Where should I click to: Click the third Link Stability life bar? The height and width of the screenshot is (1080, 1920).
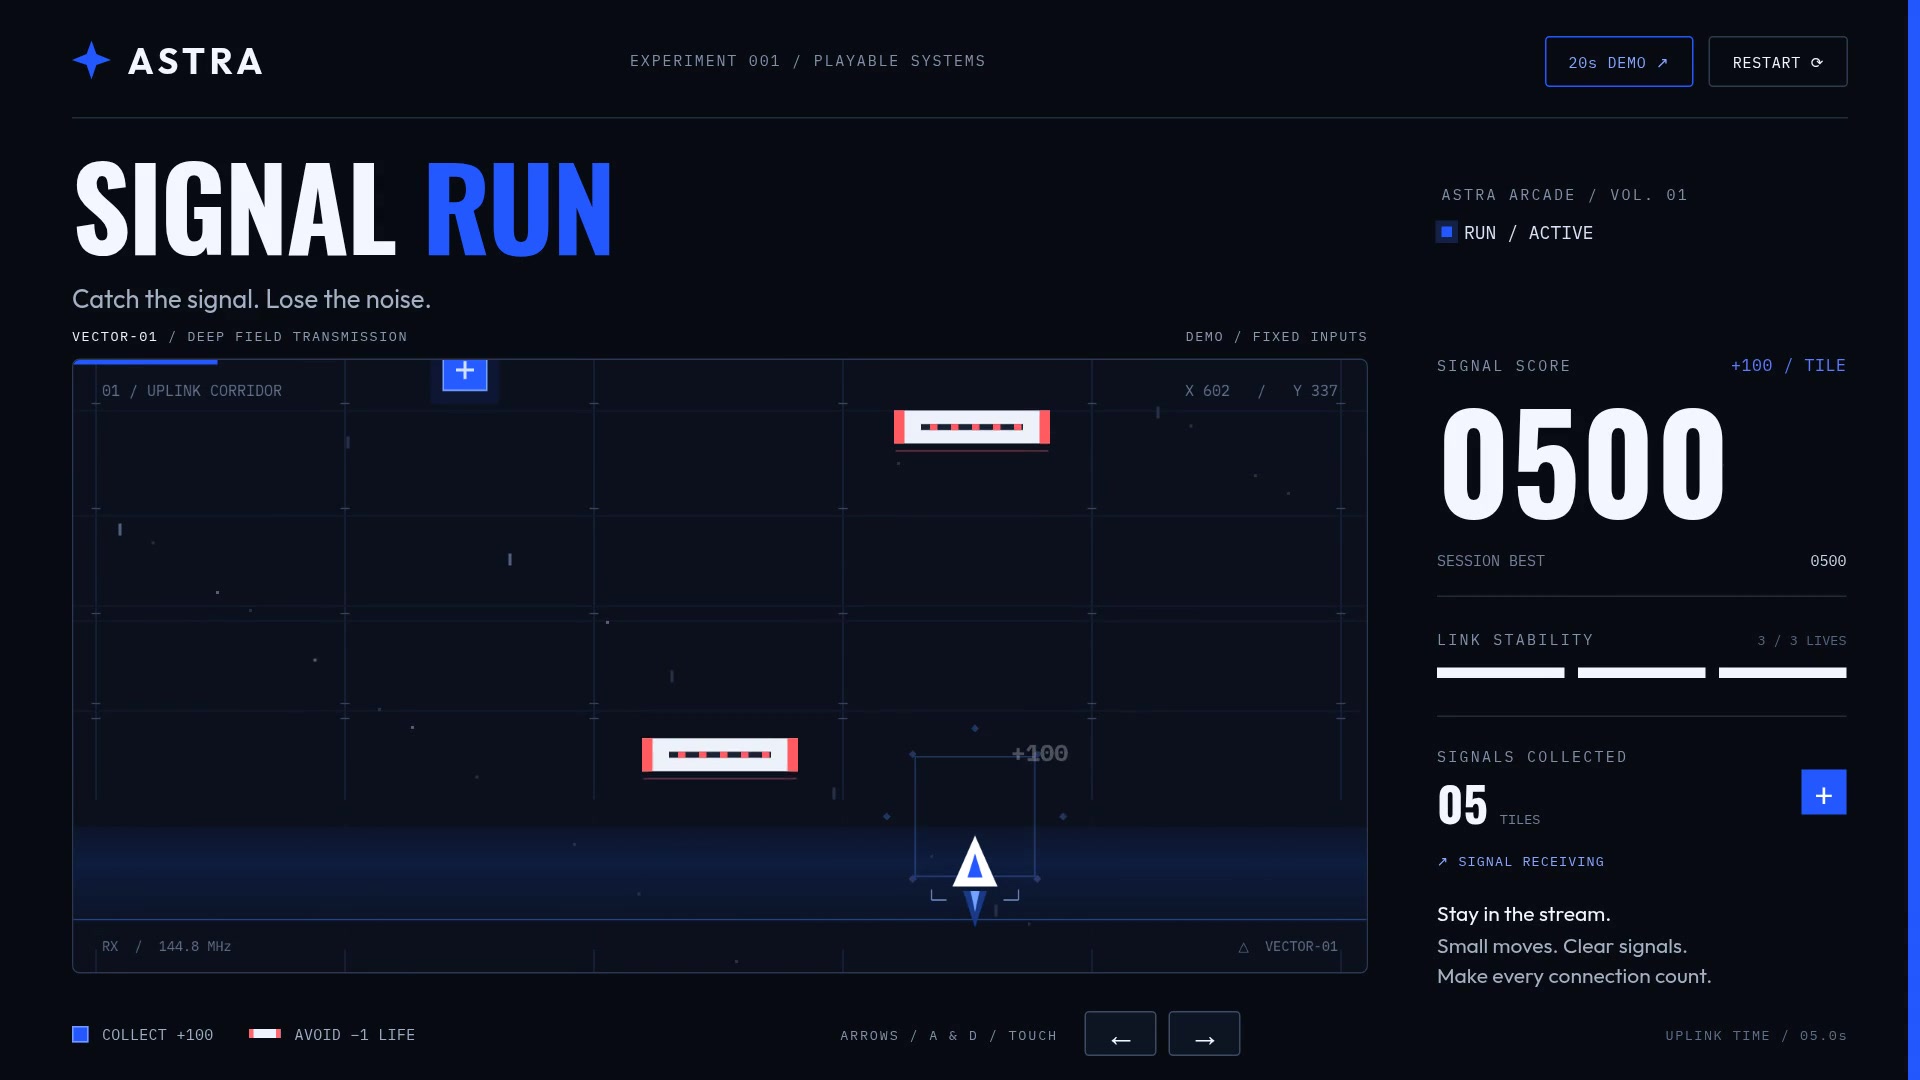coord(1782,673)
